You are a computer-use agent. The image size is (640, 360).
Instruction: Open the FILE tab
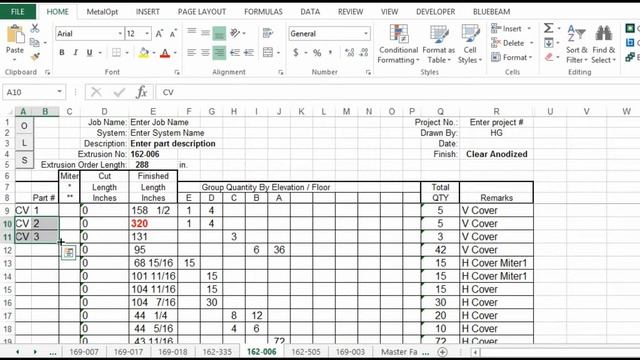click(x=18, y=12)
